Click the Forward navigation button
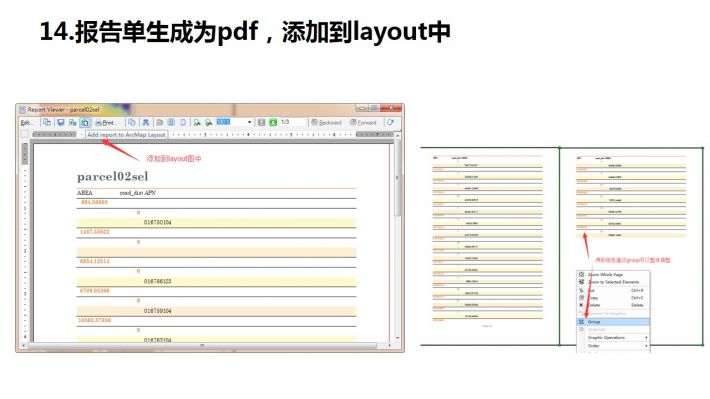Viewport: 710px width, 399px height. point(363,123)
